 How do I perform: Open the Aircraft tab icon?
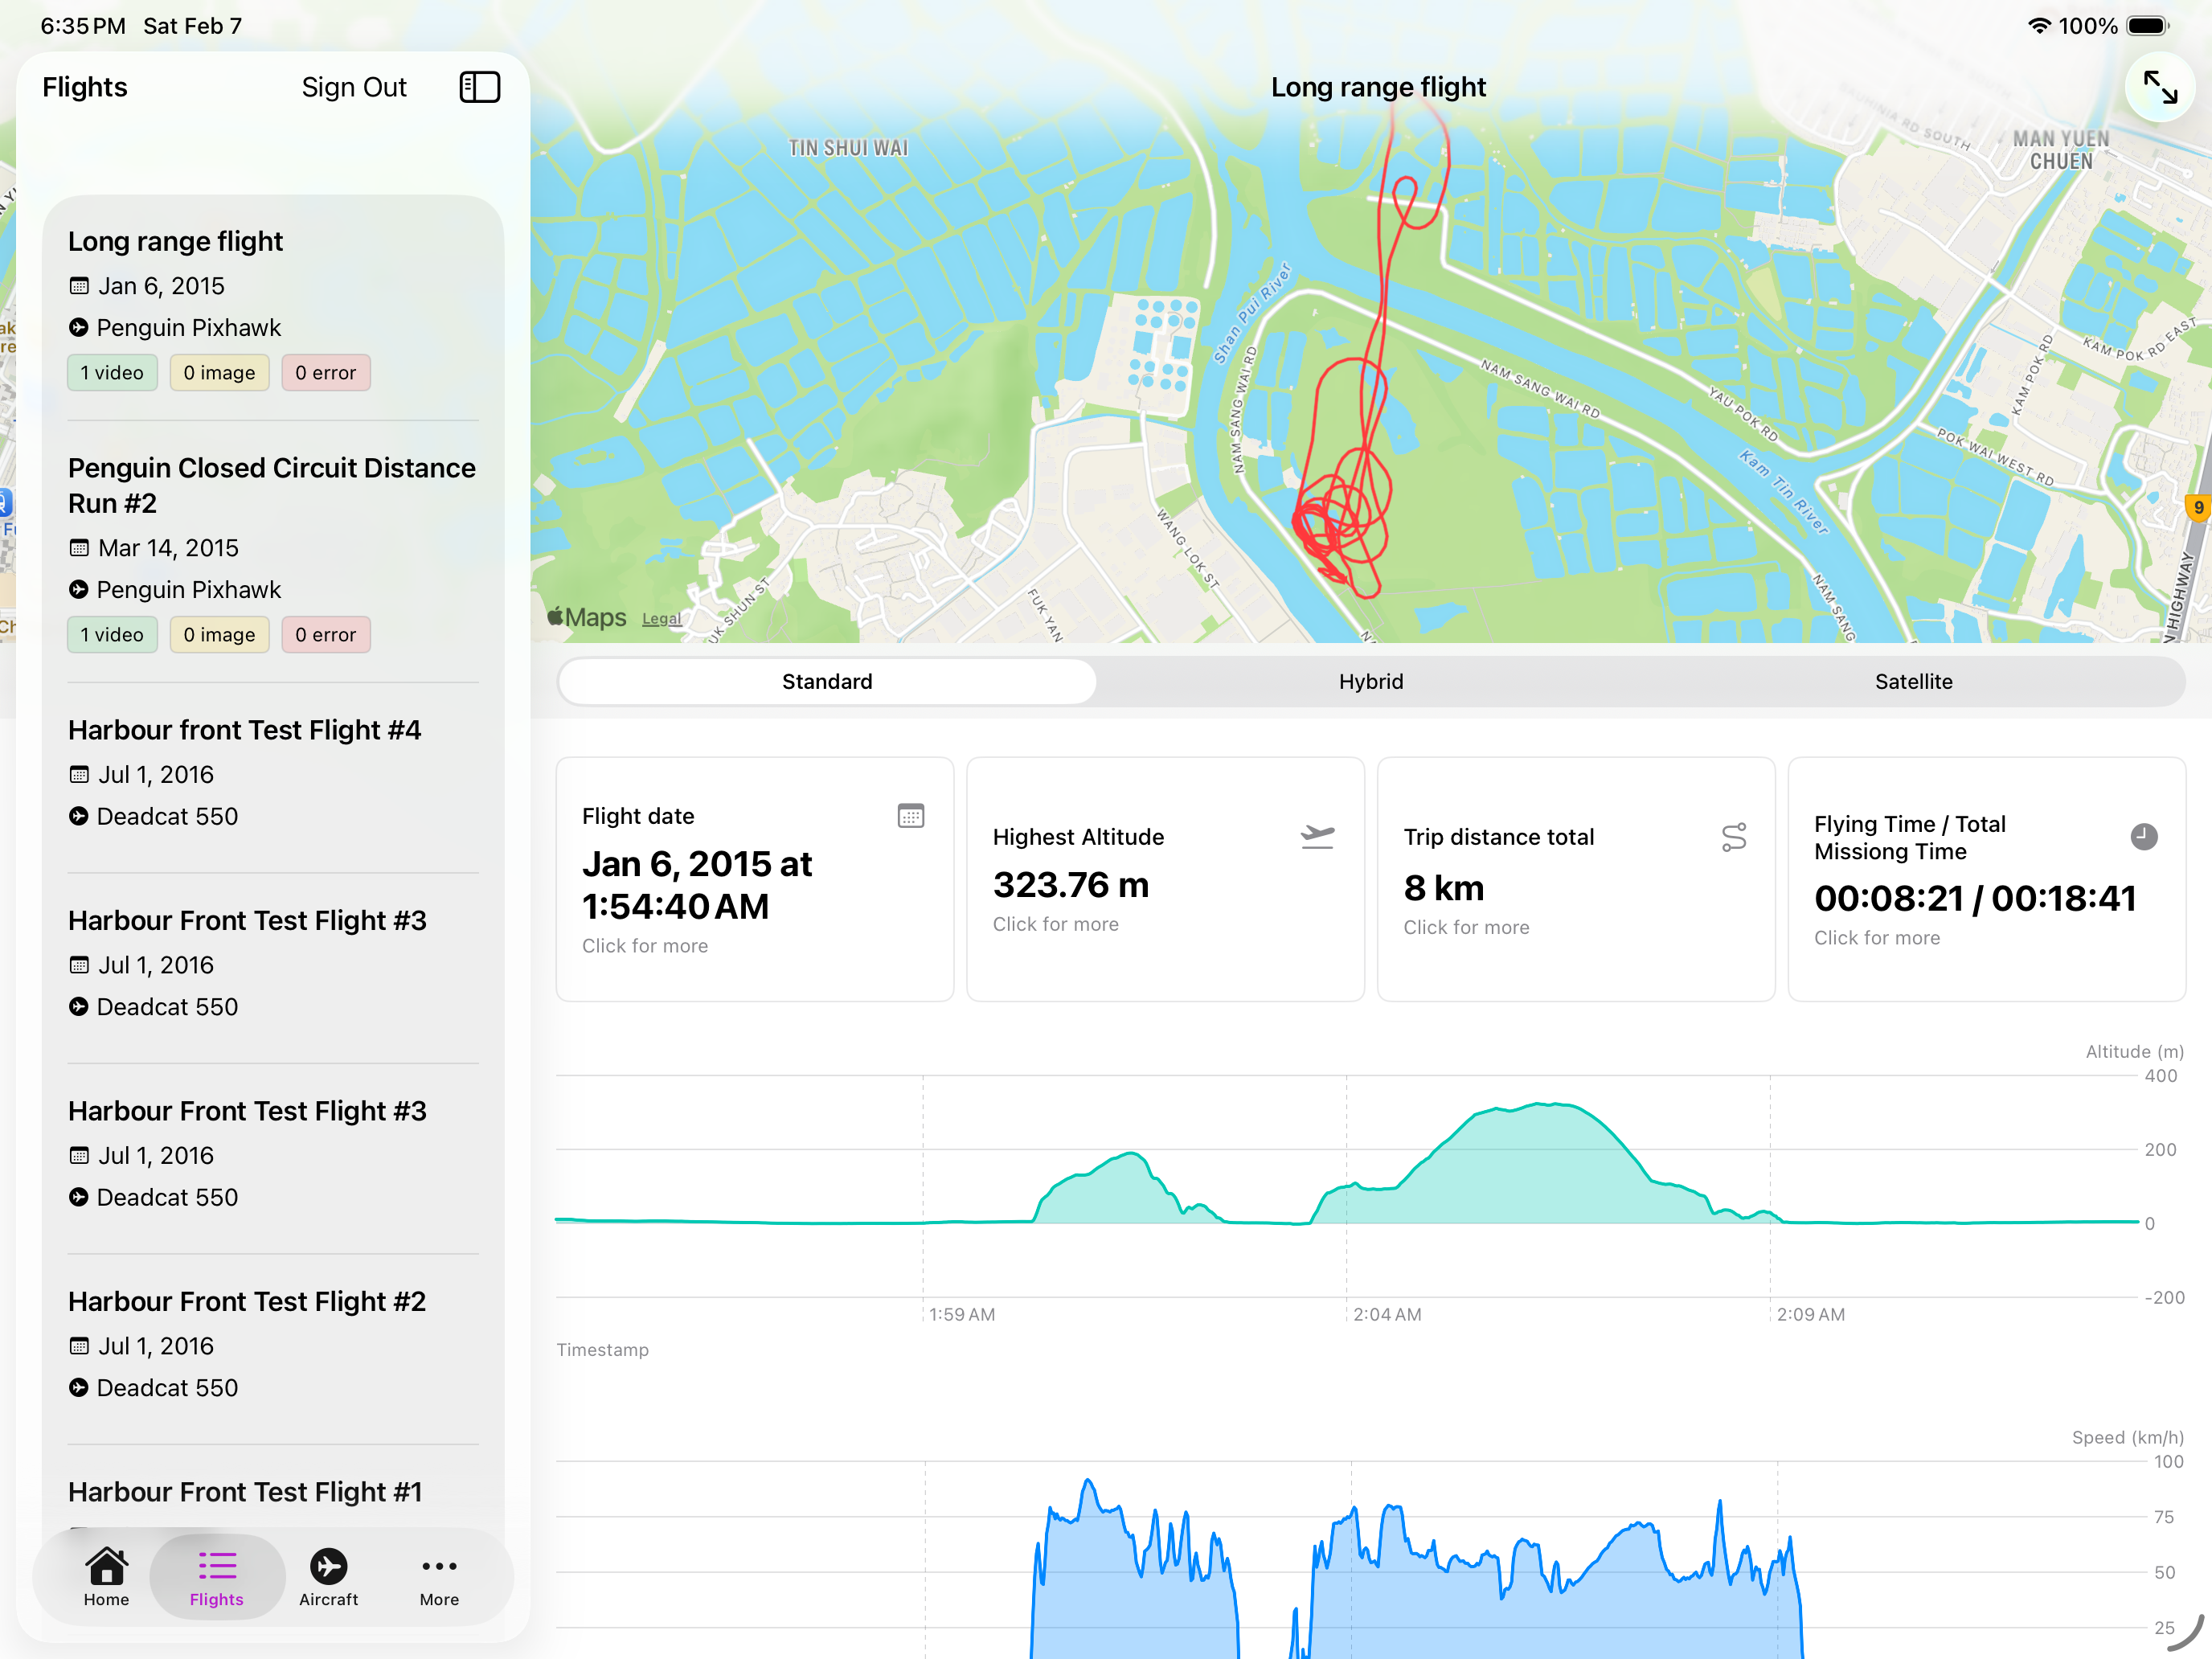(x=328, y=1576)
